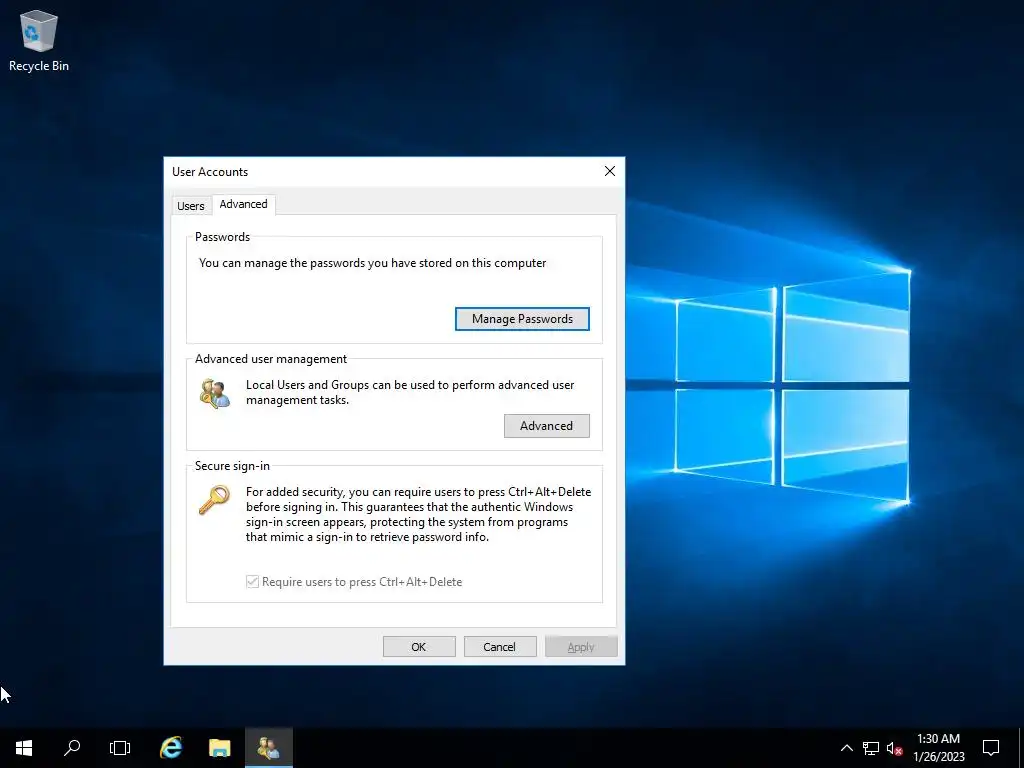The height and width of the screenshot is (768, 1024).
Task: Click the Apply button
Action: pyautogui.click(x=581, y=647)
